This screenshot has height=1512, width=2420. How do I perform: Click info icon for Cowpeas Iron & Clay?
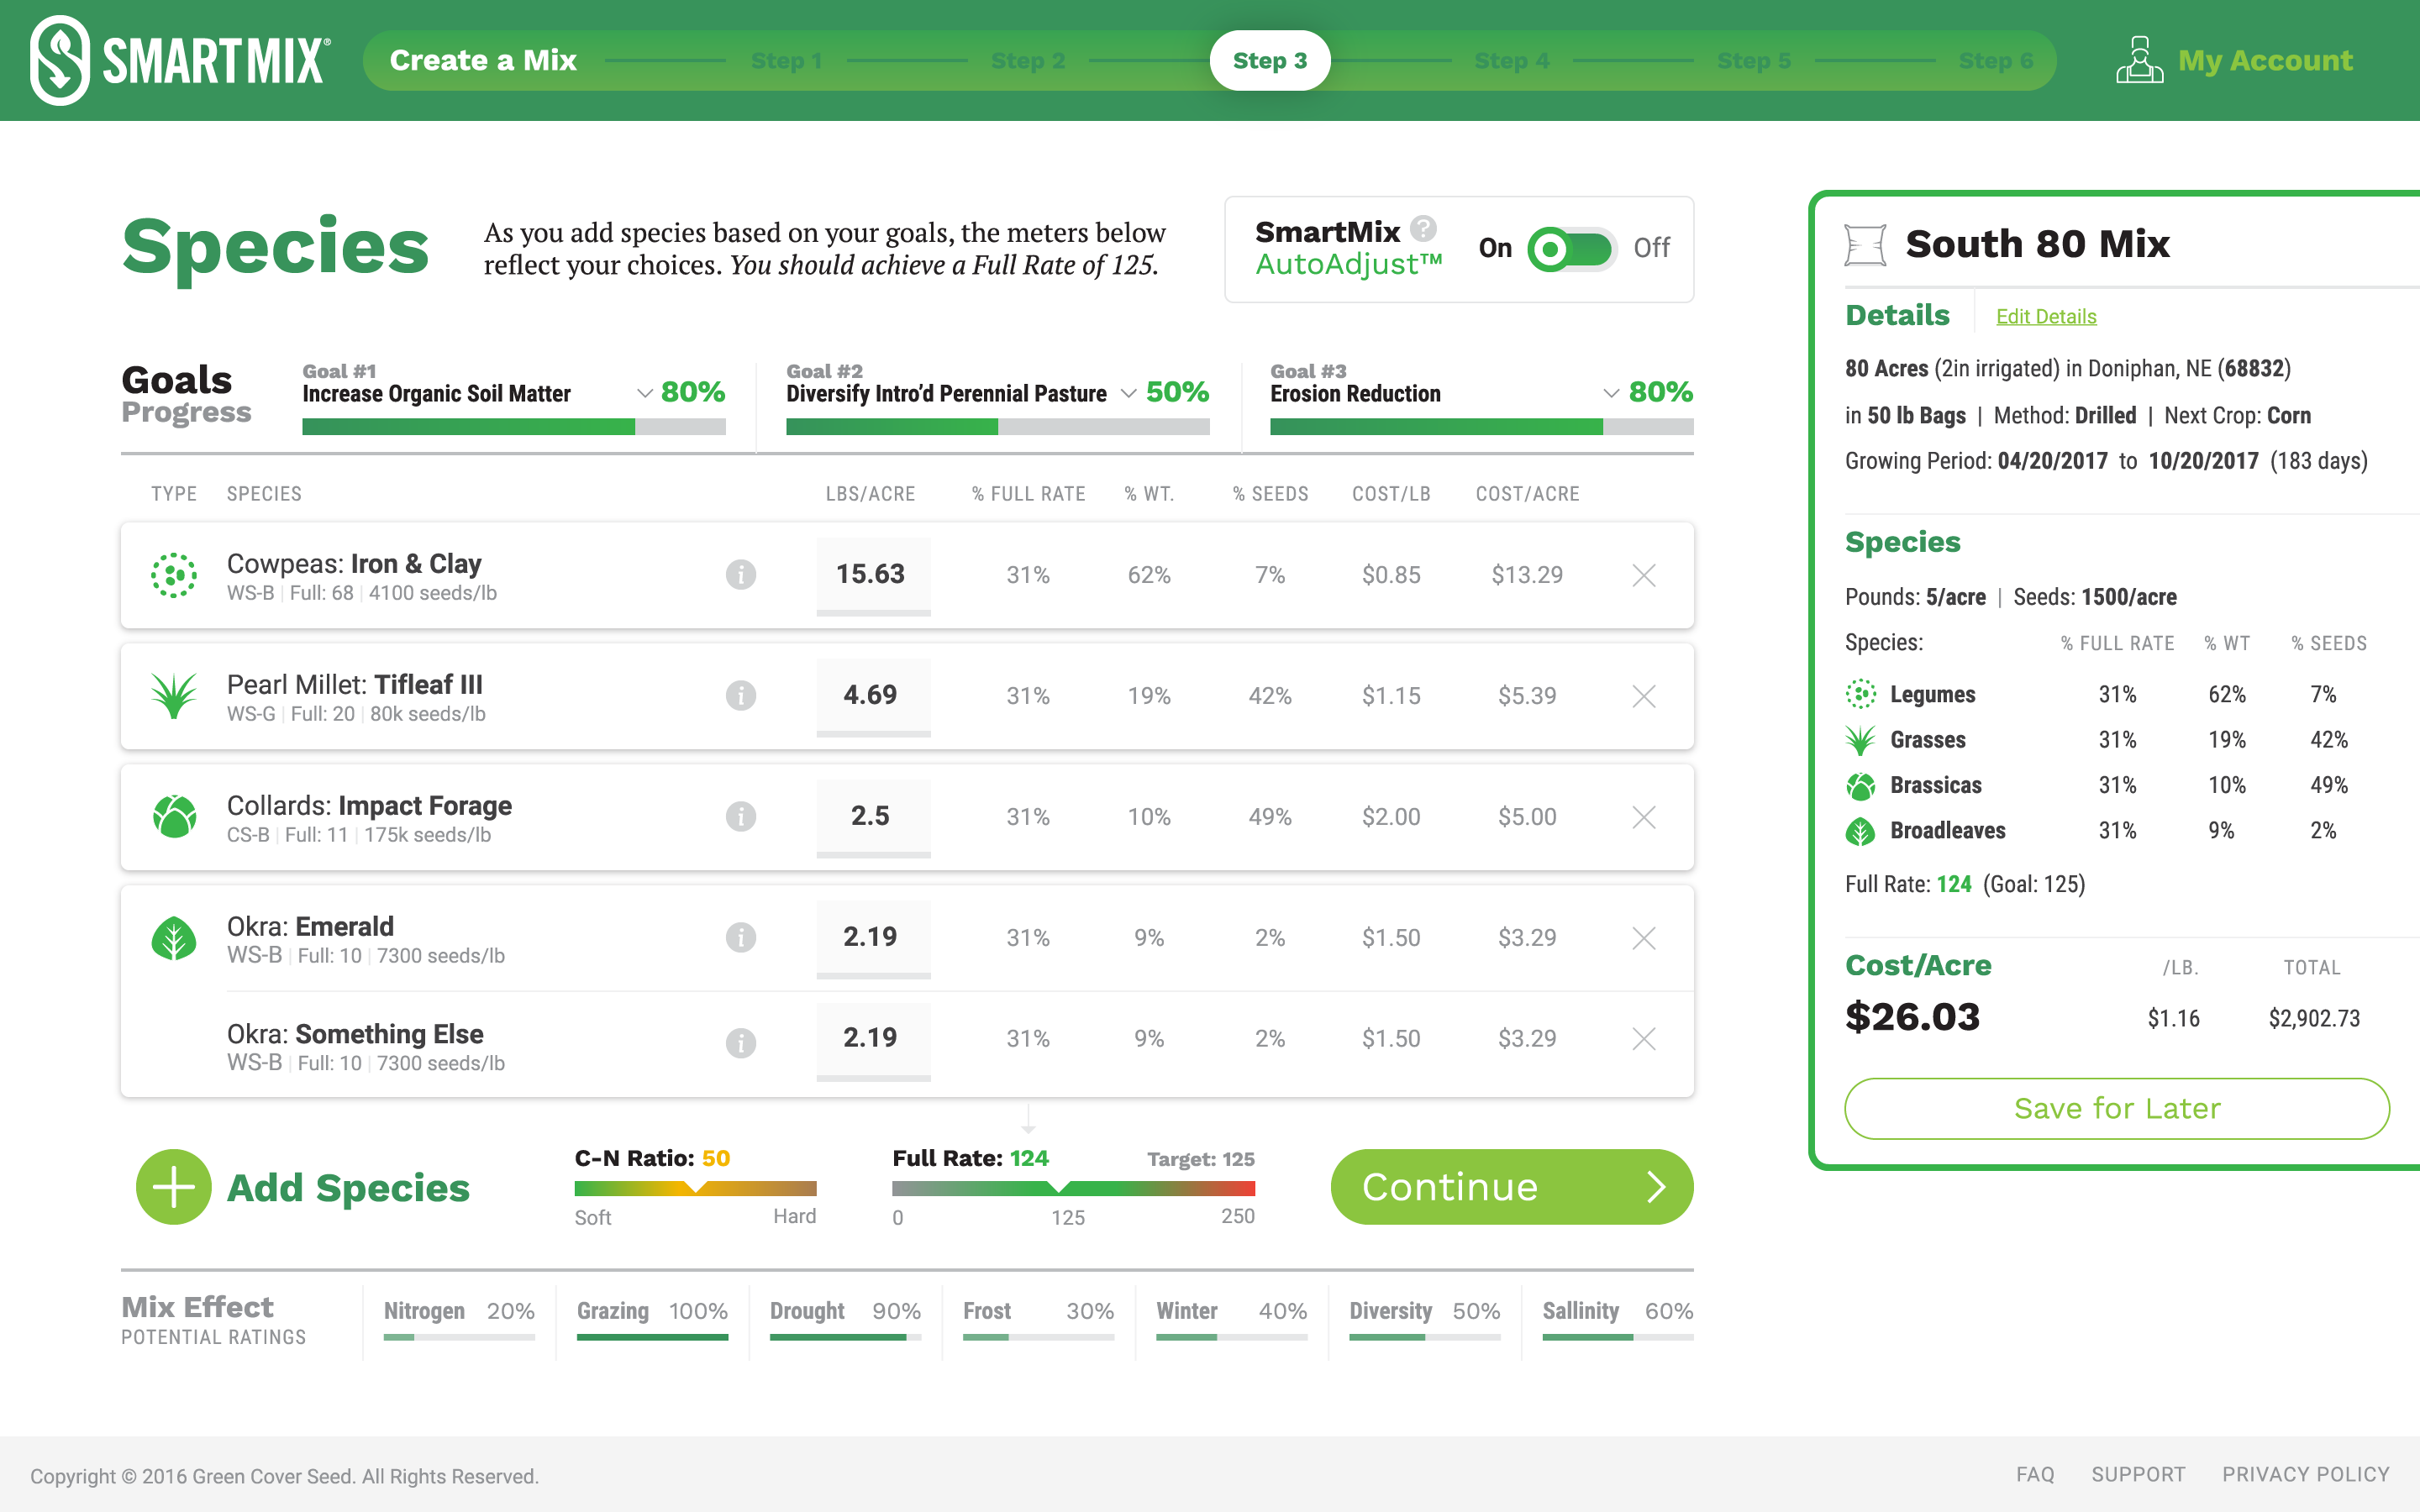(740, 575)
